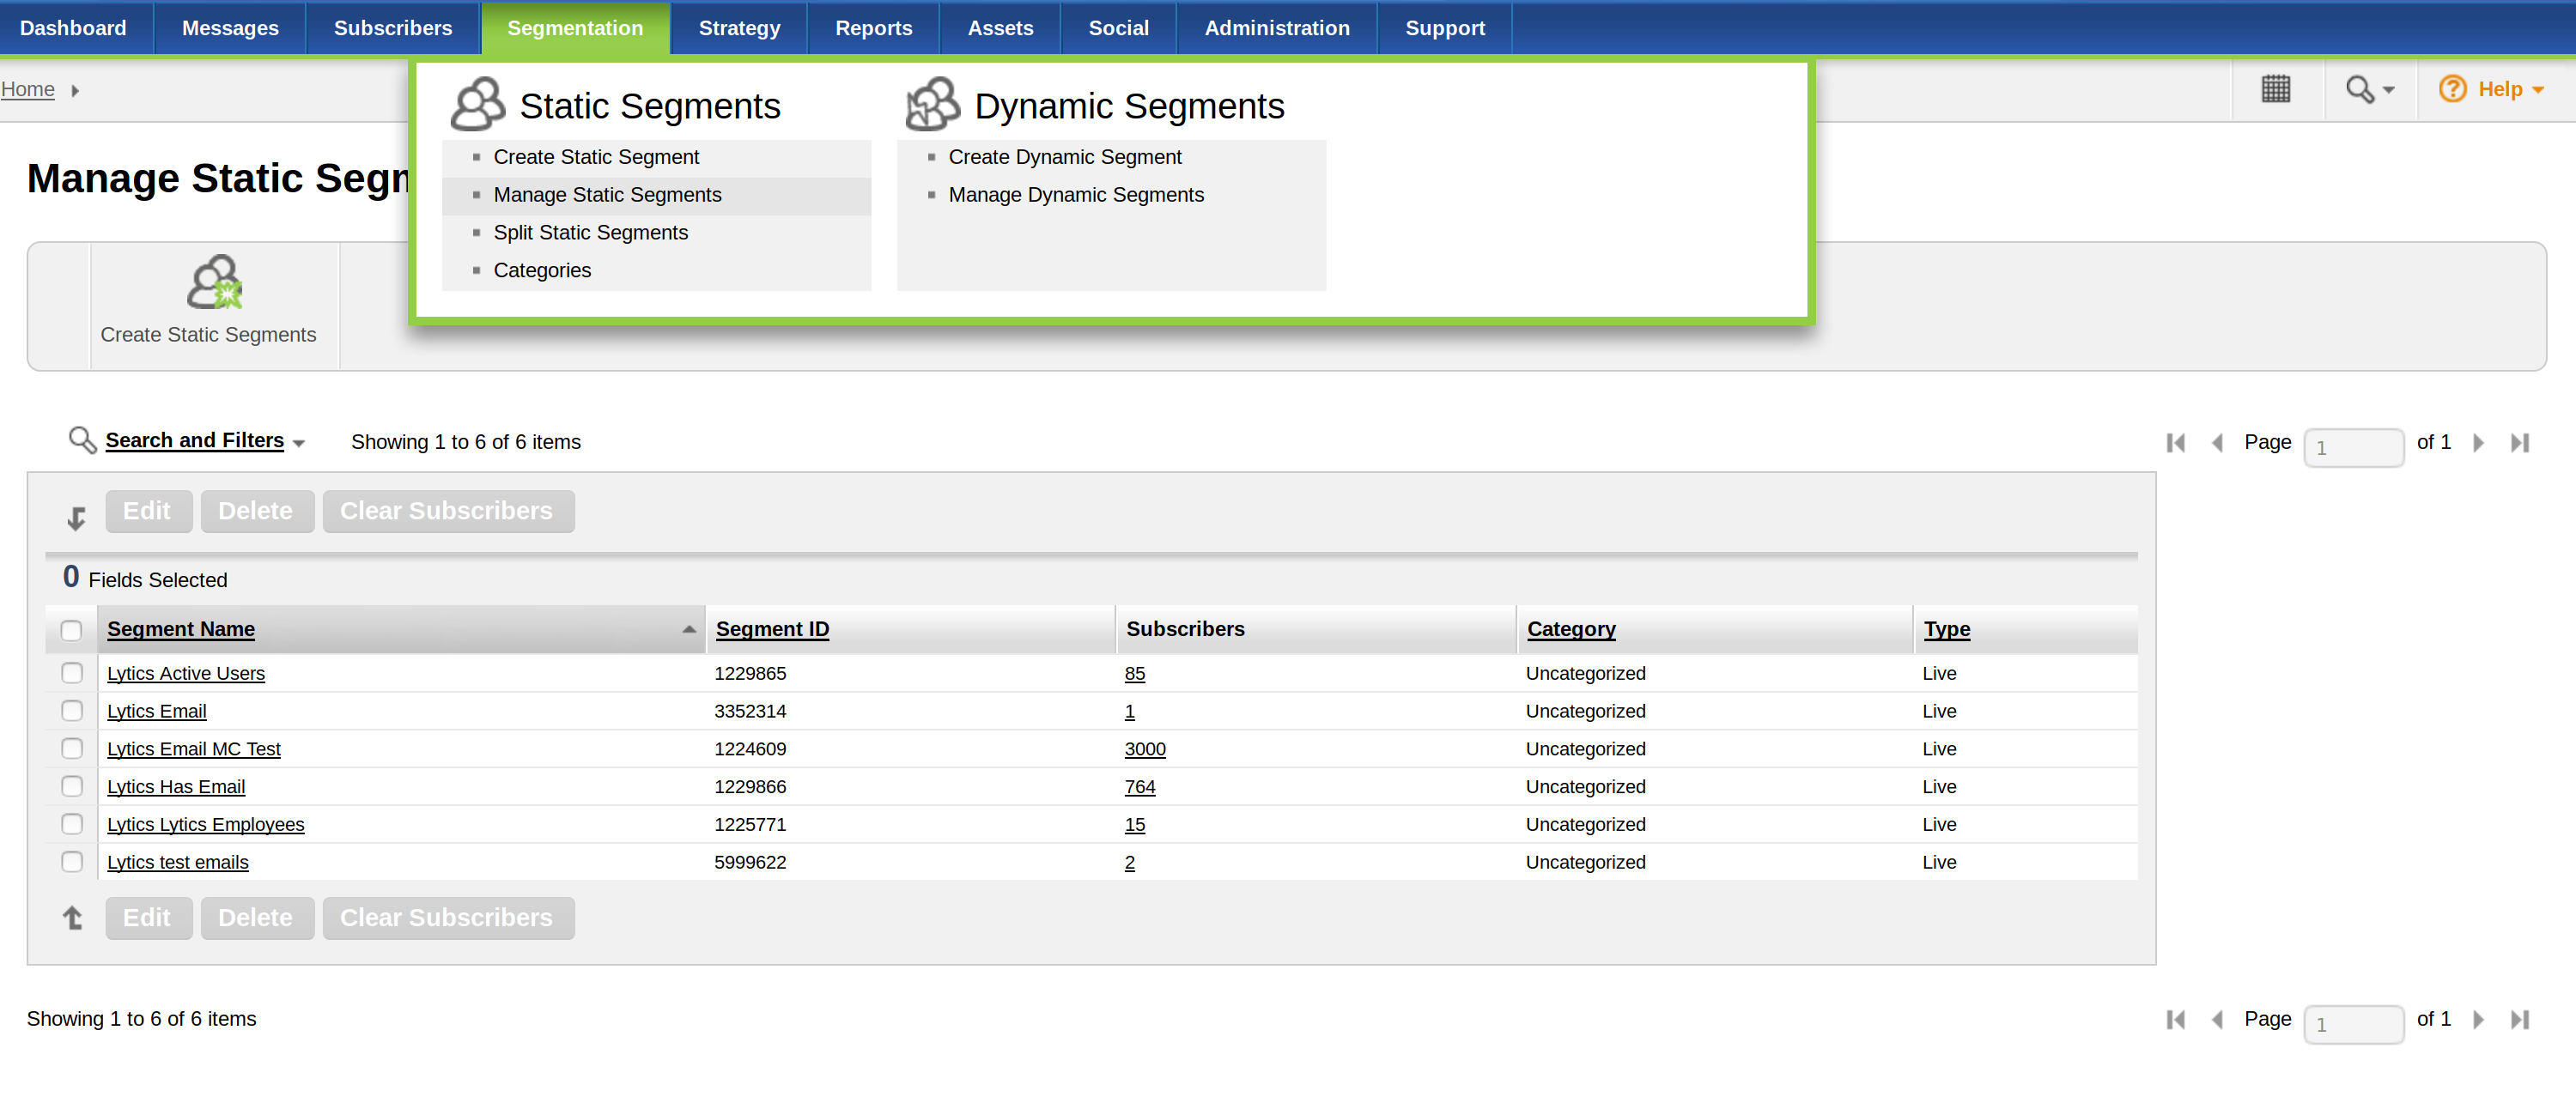Select Categories menu item
This screenshot has width=2576, height=1097.
click(x=542, y=270)
